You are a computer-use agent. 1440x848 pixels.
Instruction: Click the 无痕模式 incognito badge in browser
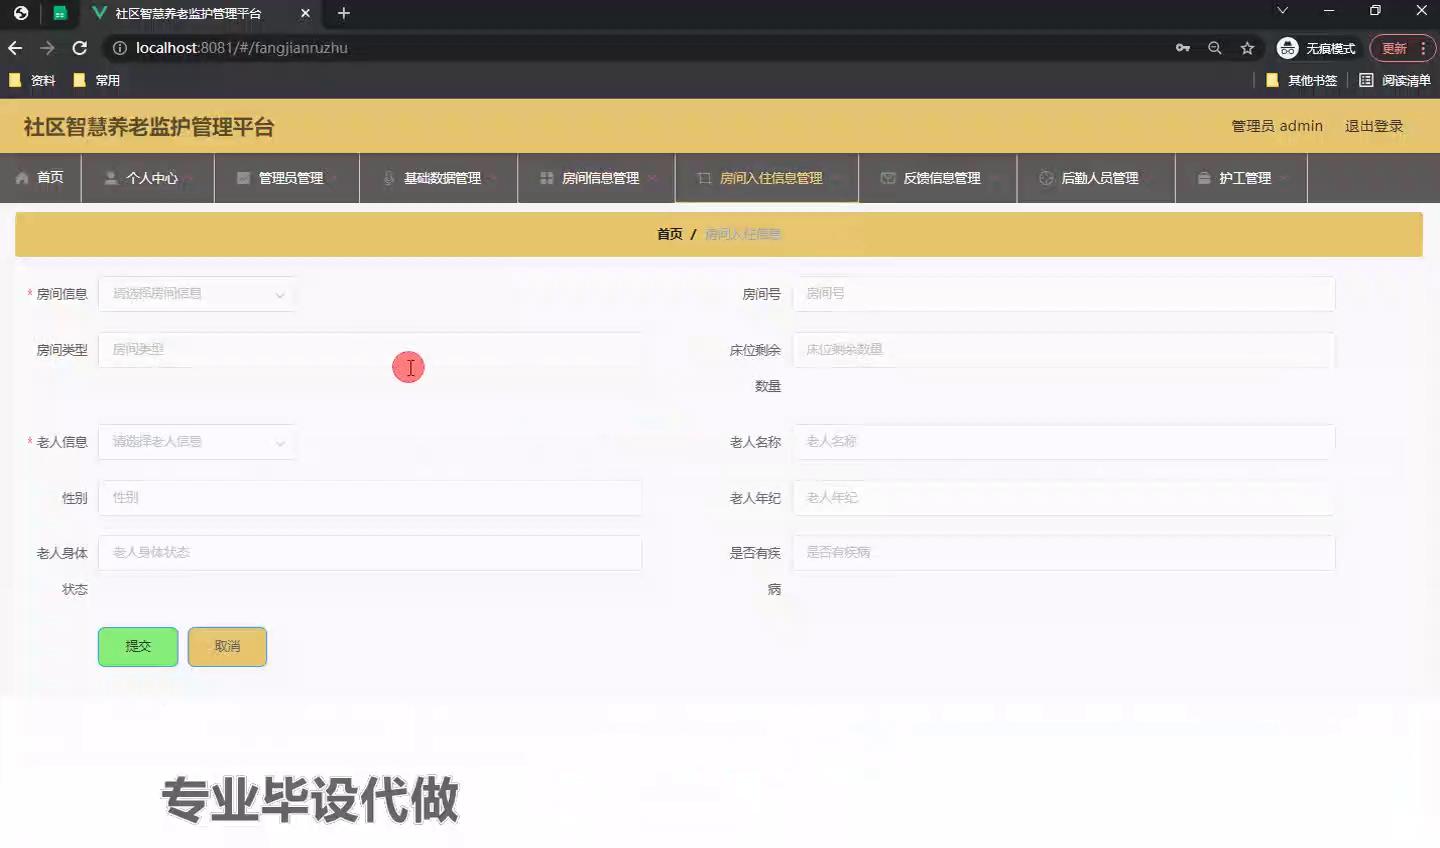click(x=1316, y=47)
